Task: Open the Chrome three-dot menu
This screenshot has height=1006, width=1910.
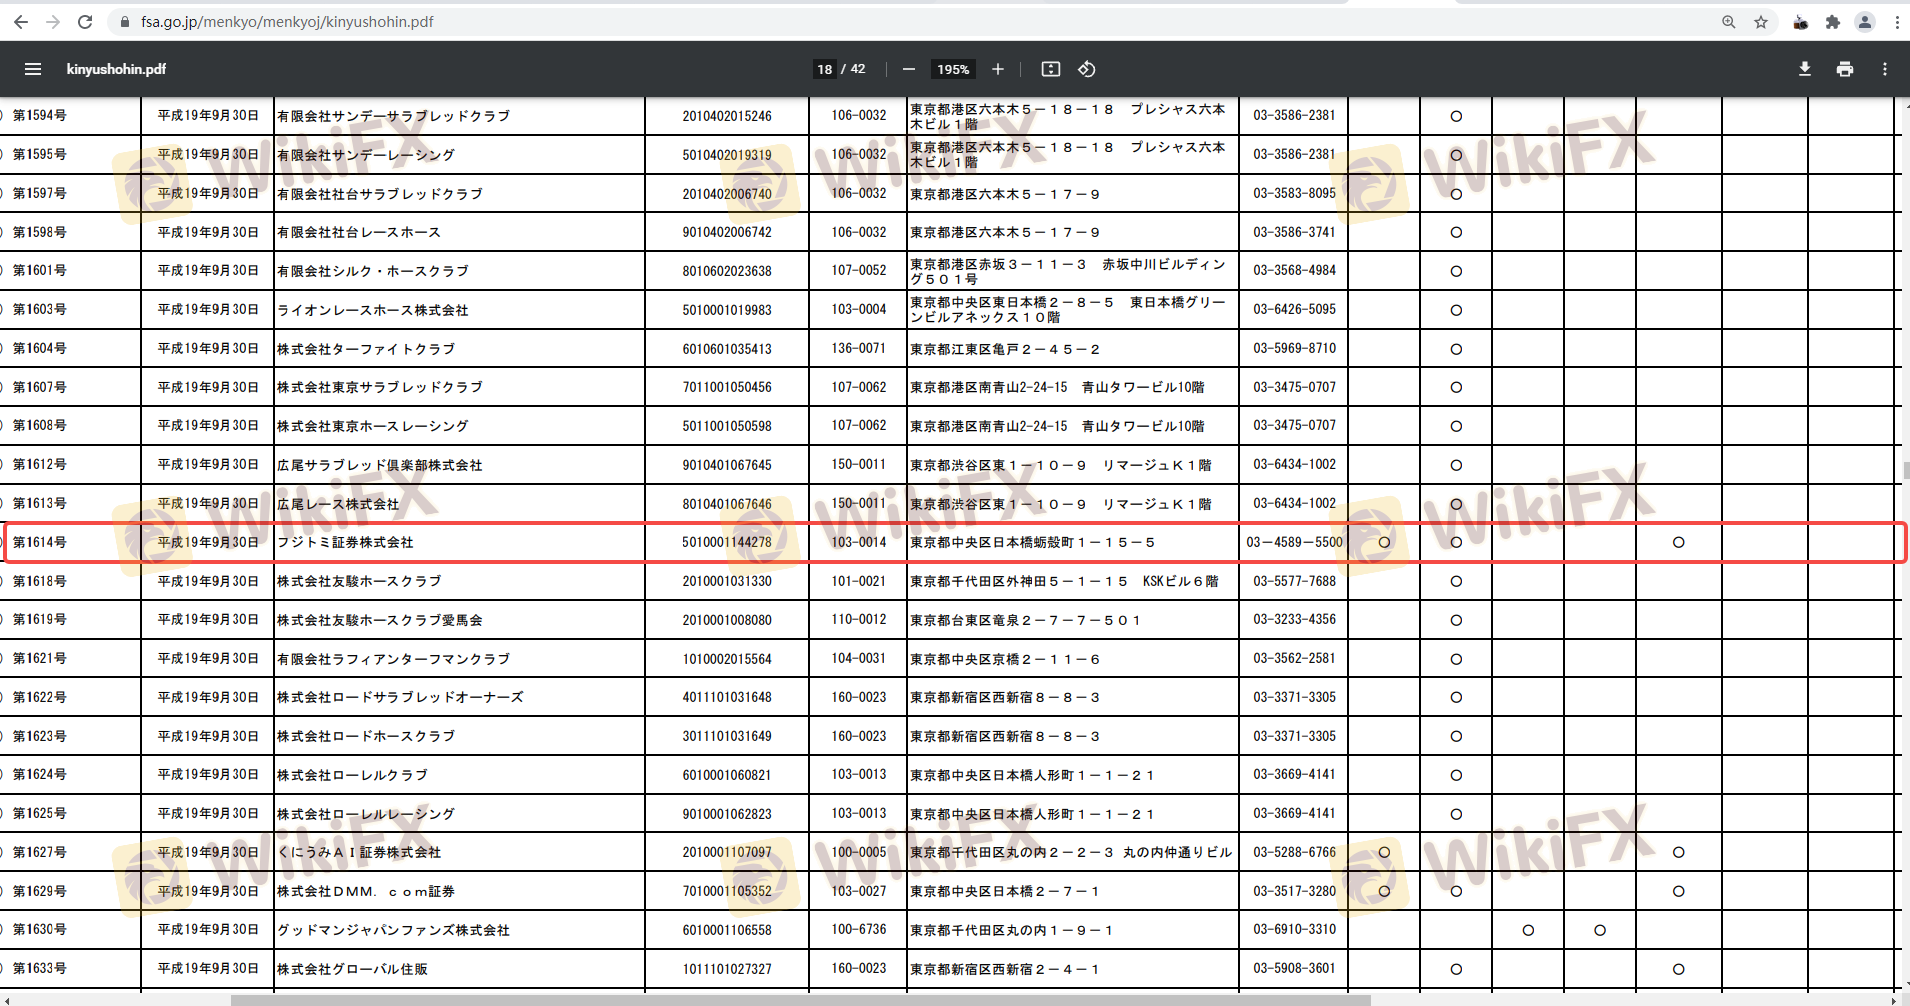Action: [x=1897, y=22]
